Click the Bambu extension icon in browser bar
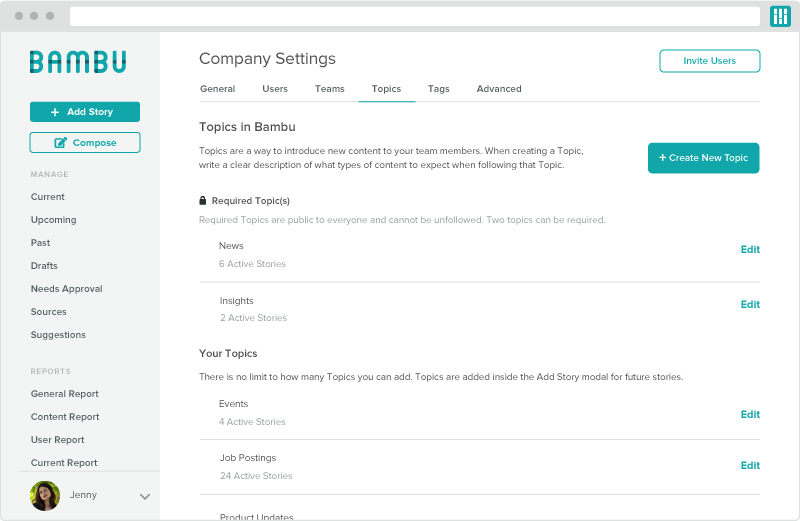 coord(780,16)
